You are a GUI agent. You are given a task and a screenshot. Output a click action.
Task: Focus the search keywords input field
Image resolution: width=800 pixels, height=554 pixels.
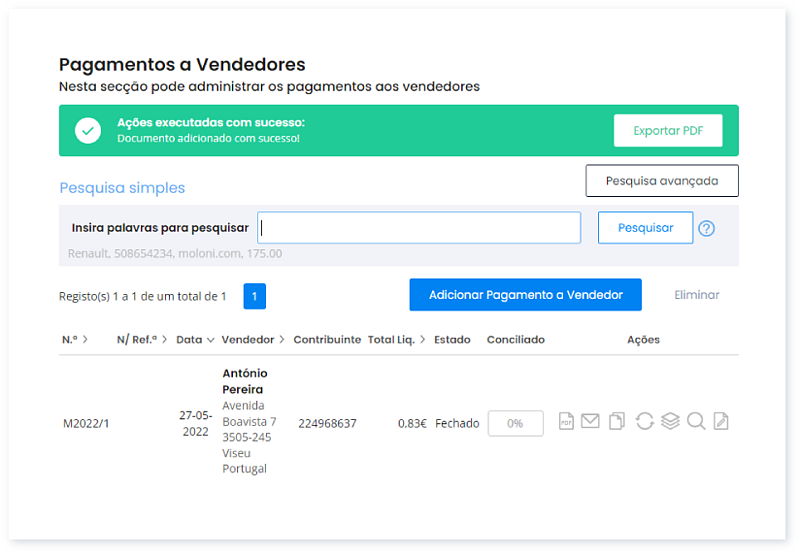point(419,228)
